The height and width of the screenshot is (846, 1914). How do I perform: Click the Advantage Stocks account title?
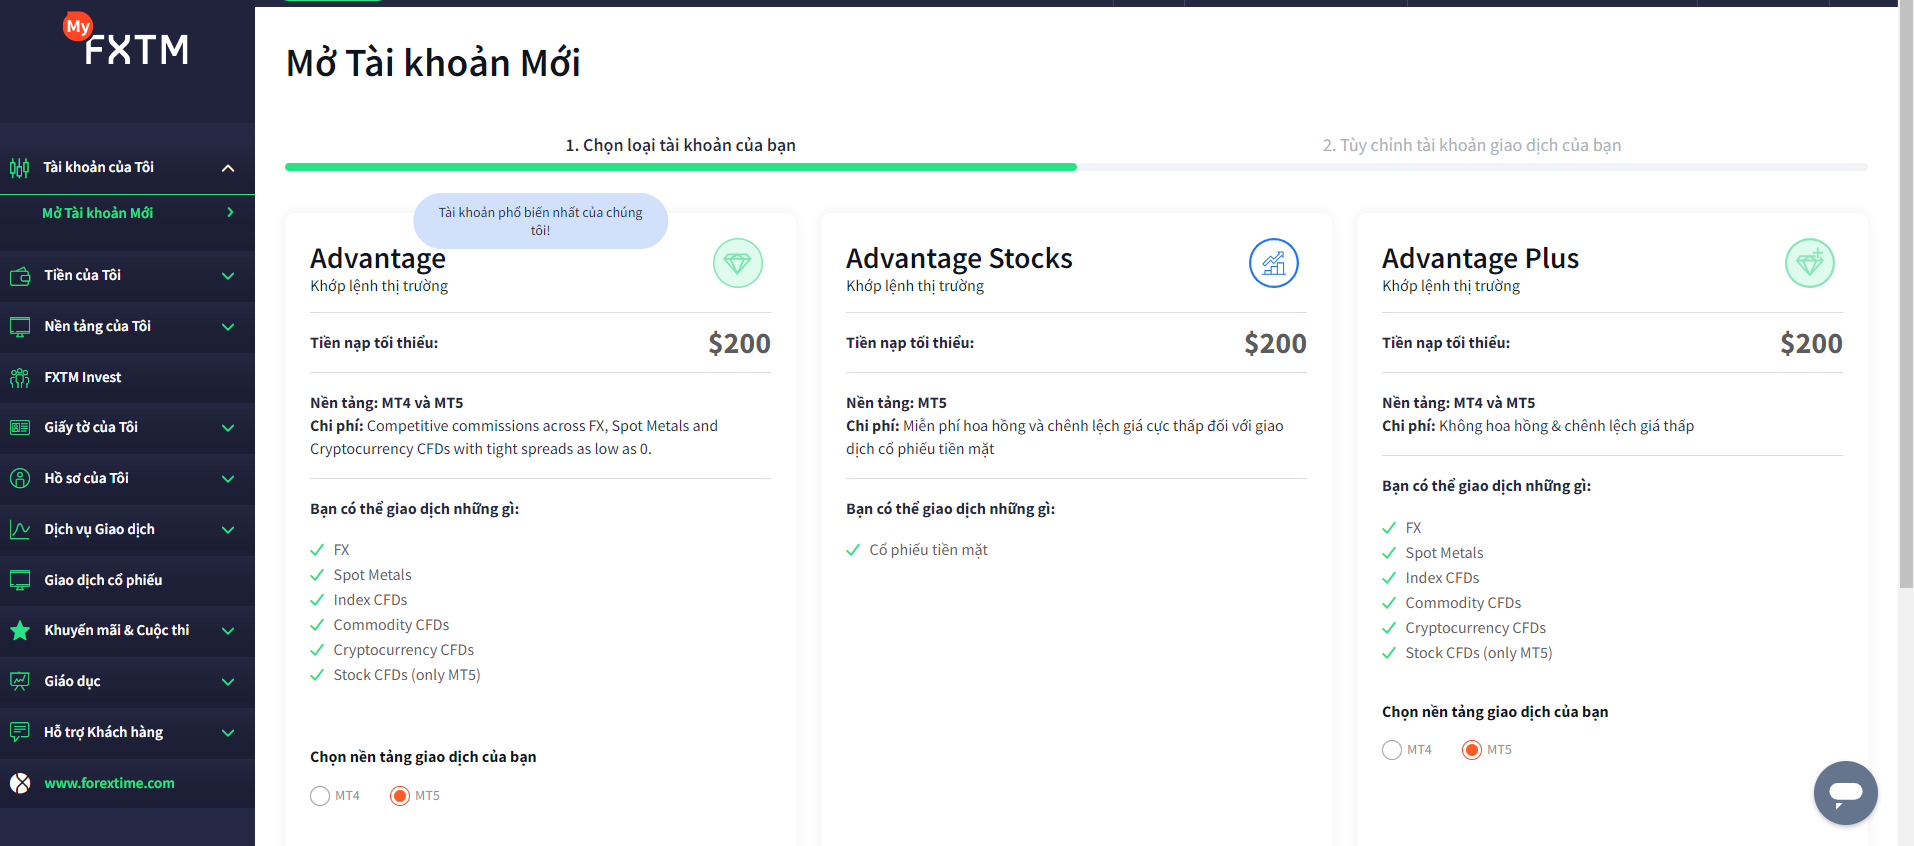click(959, 259)
